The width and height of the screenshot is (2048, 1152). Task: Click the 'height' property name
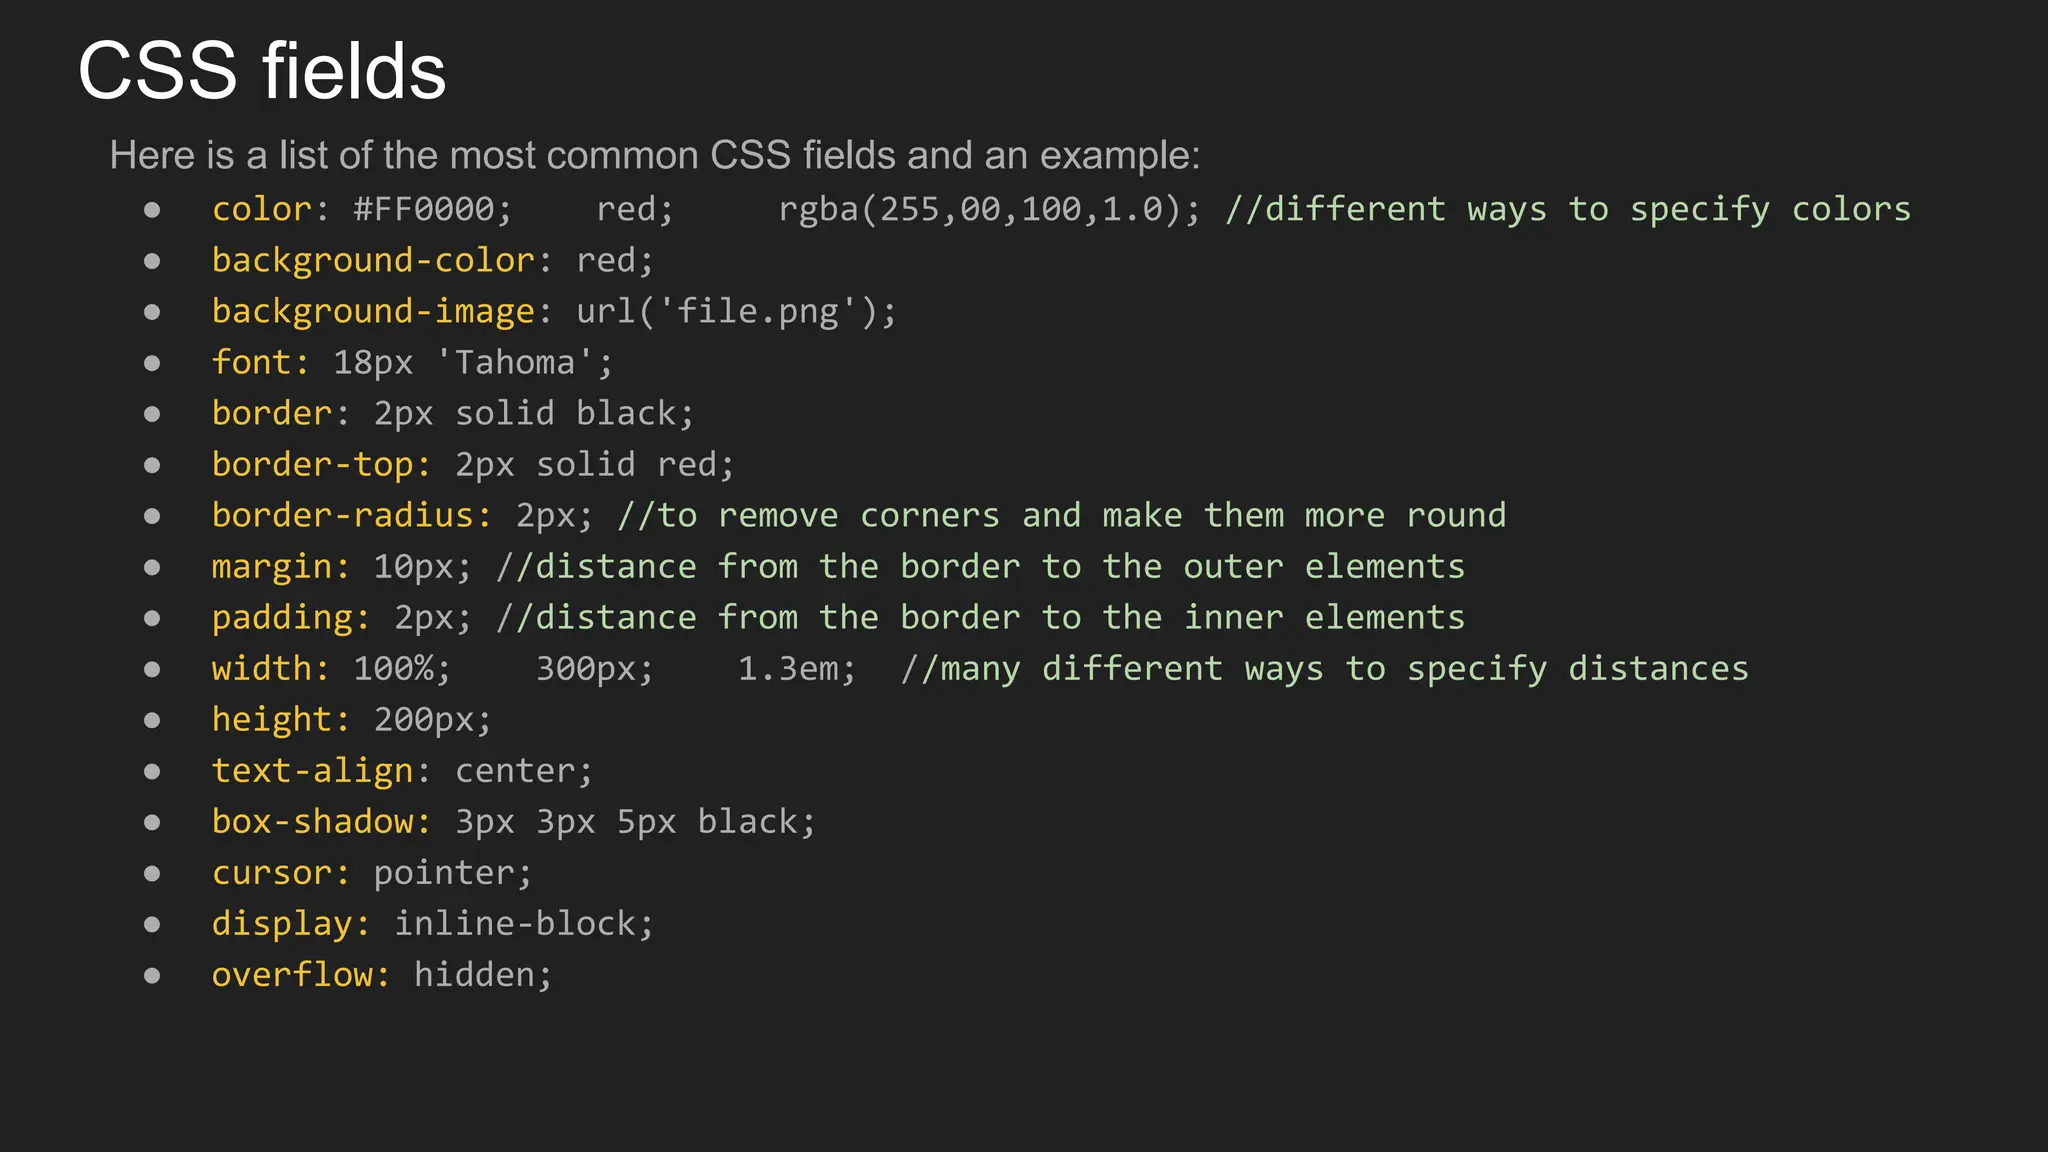(272, 720)
